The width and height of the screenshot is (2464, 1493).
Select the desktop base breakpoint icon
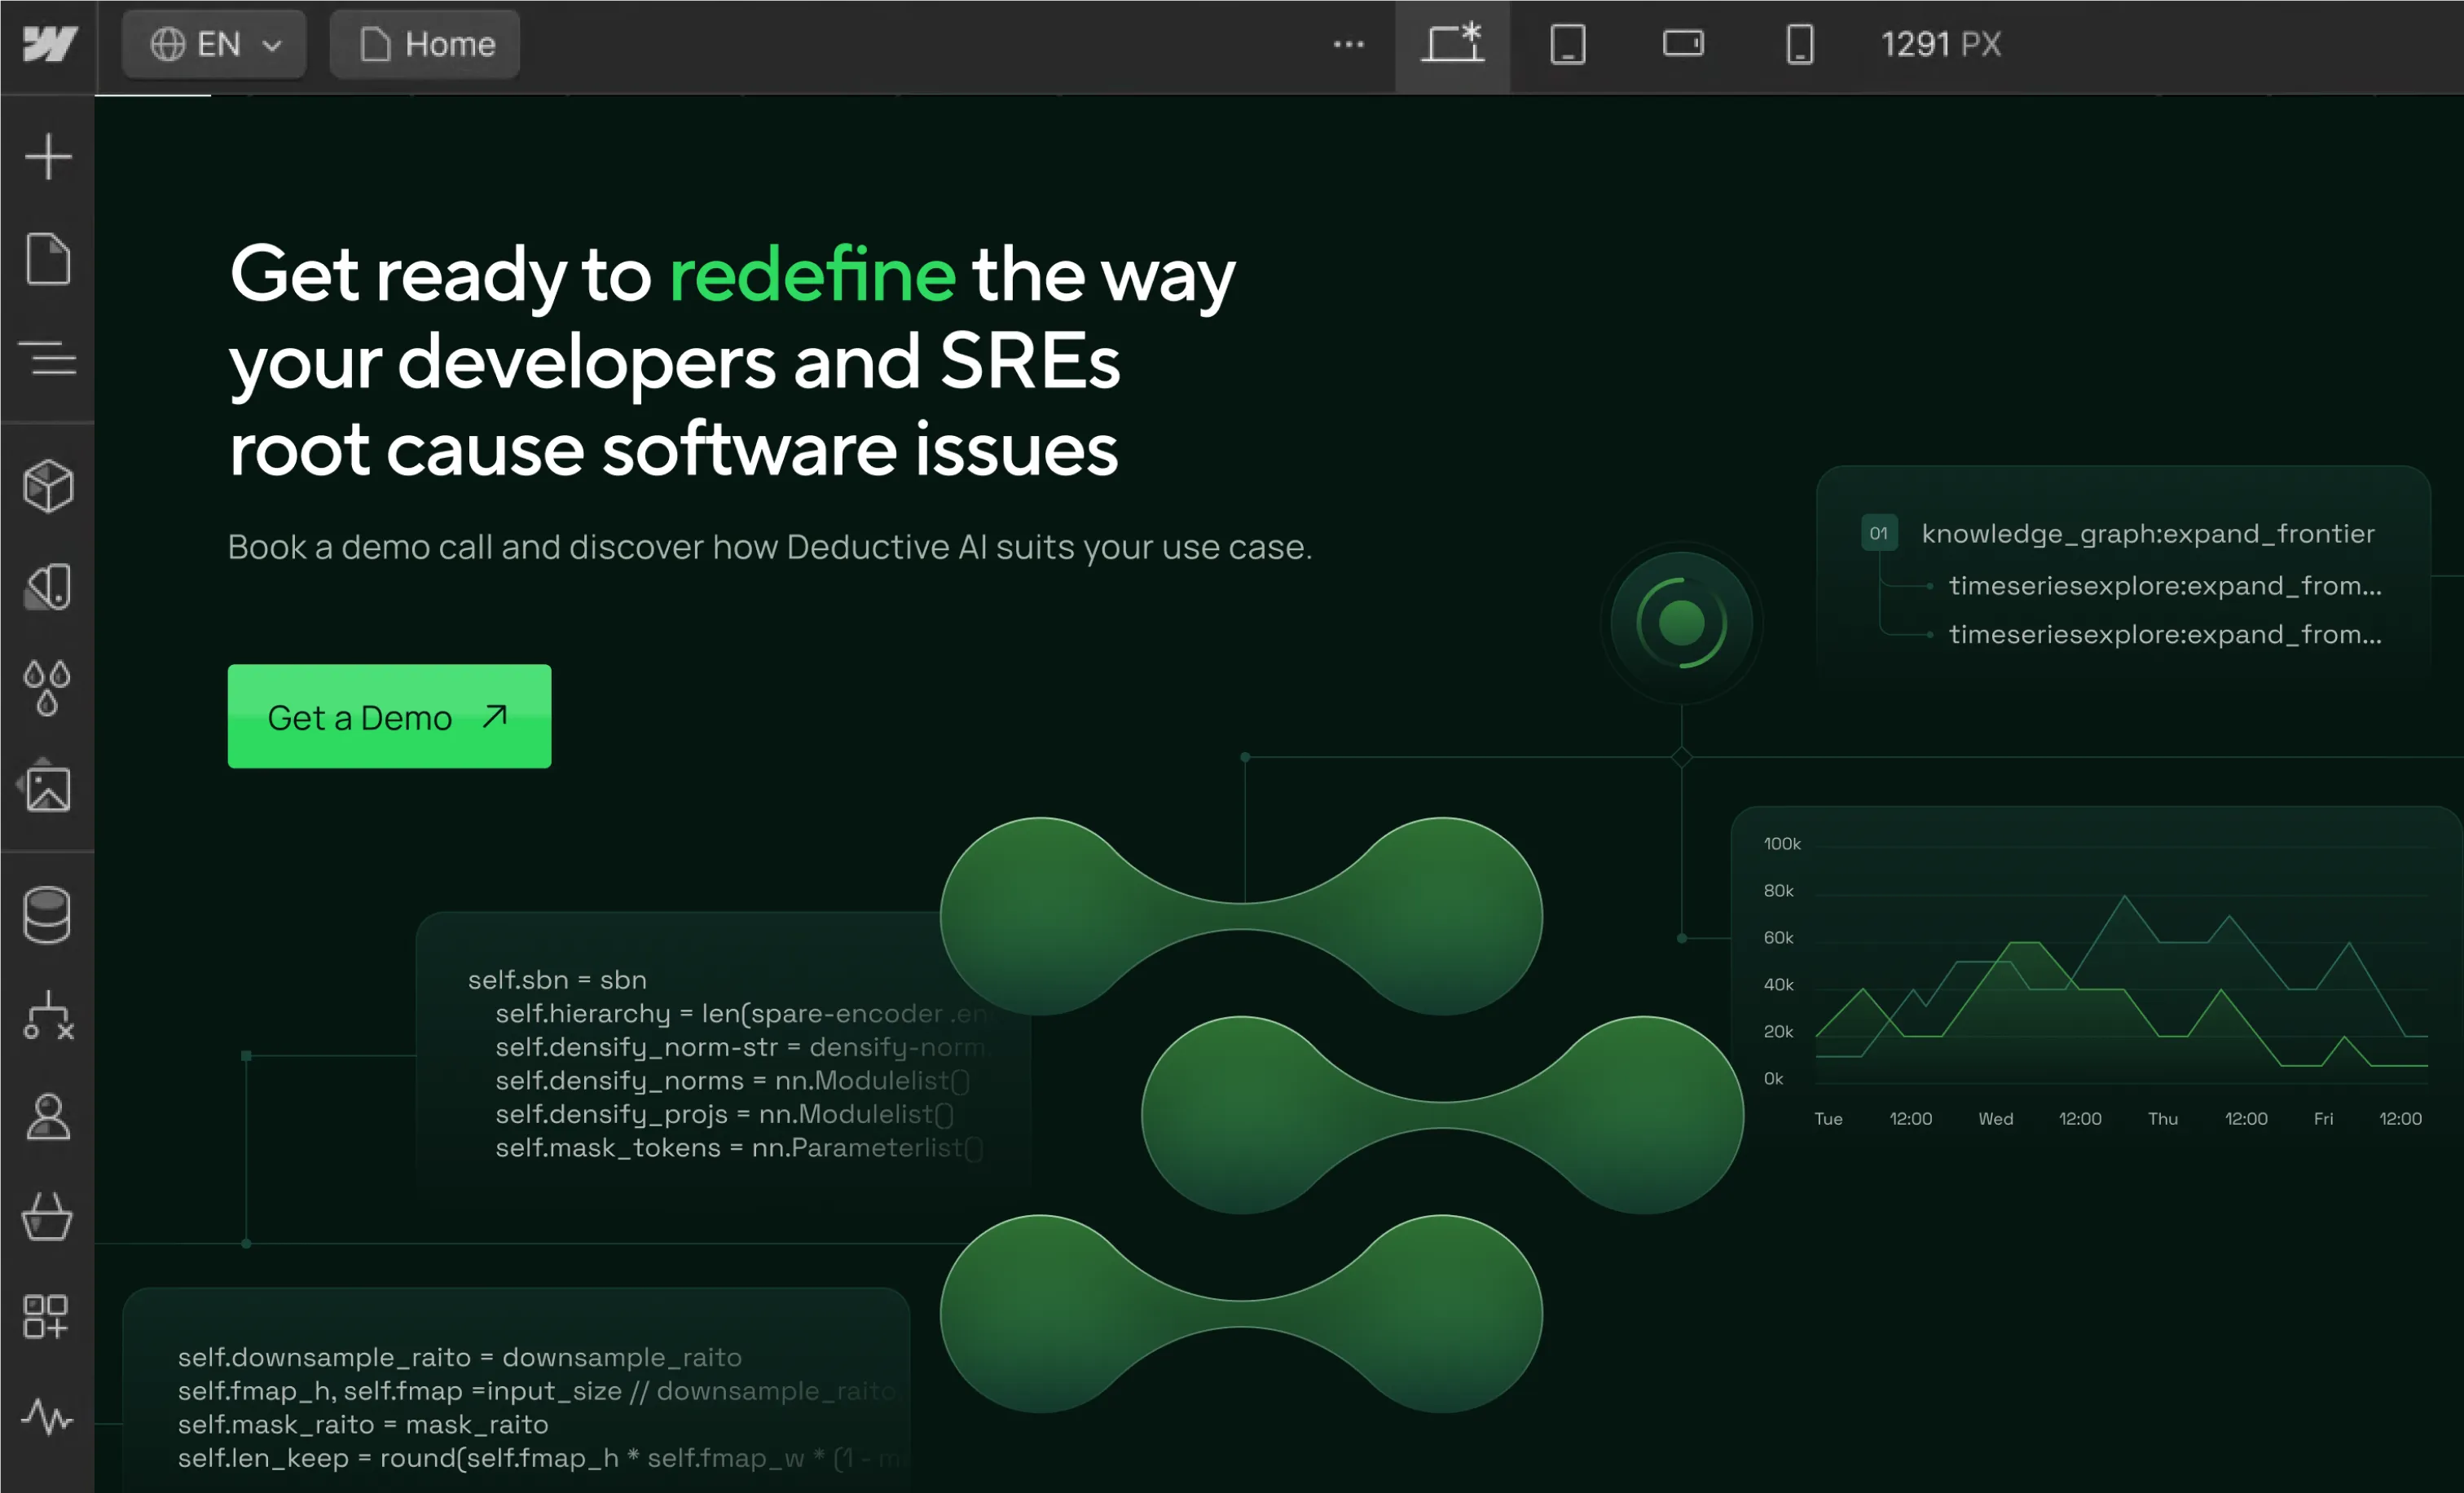tap(1452, 44)
